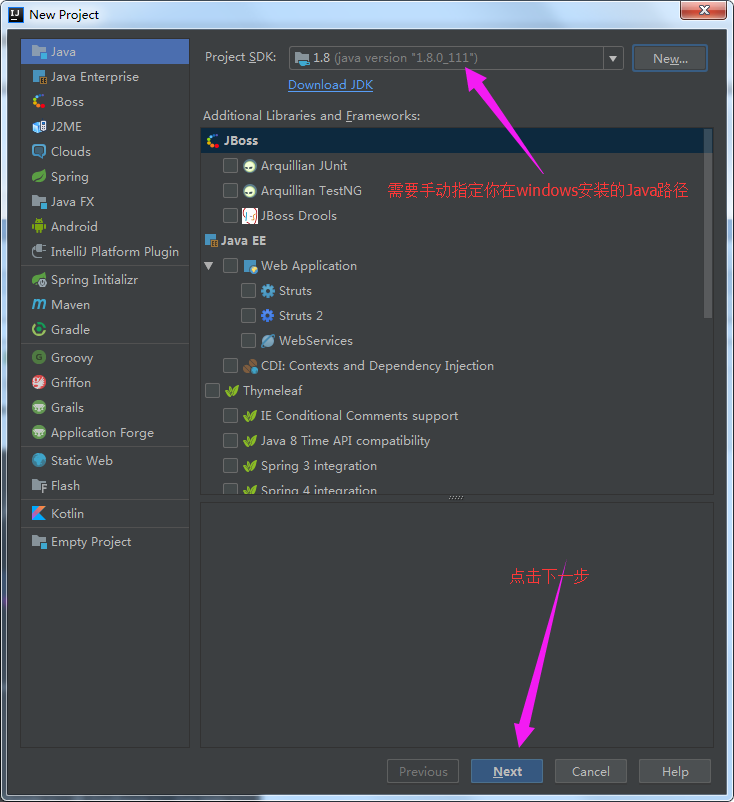Enable the Arquillian TestNG checkbox
This screenshot has width=734, height=802.
coord(230,191)
